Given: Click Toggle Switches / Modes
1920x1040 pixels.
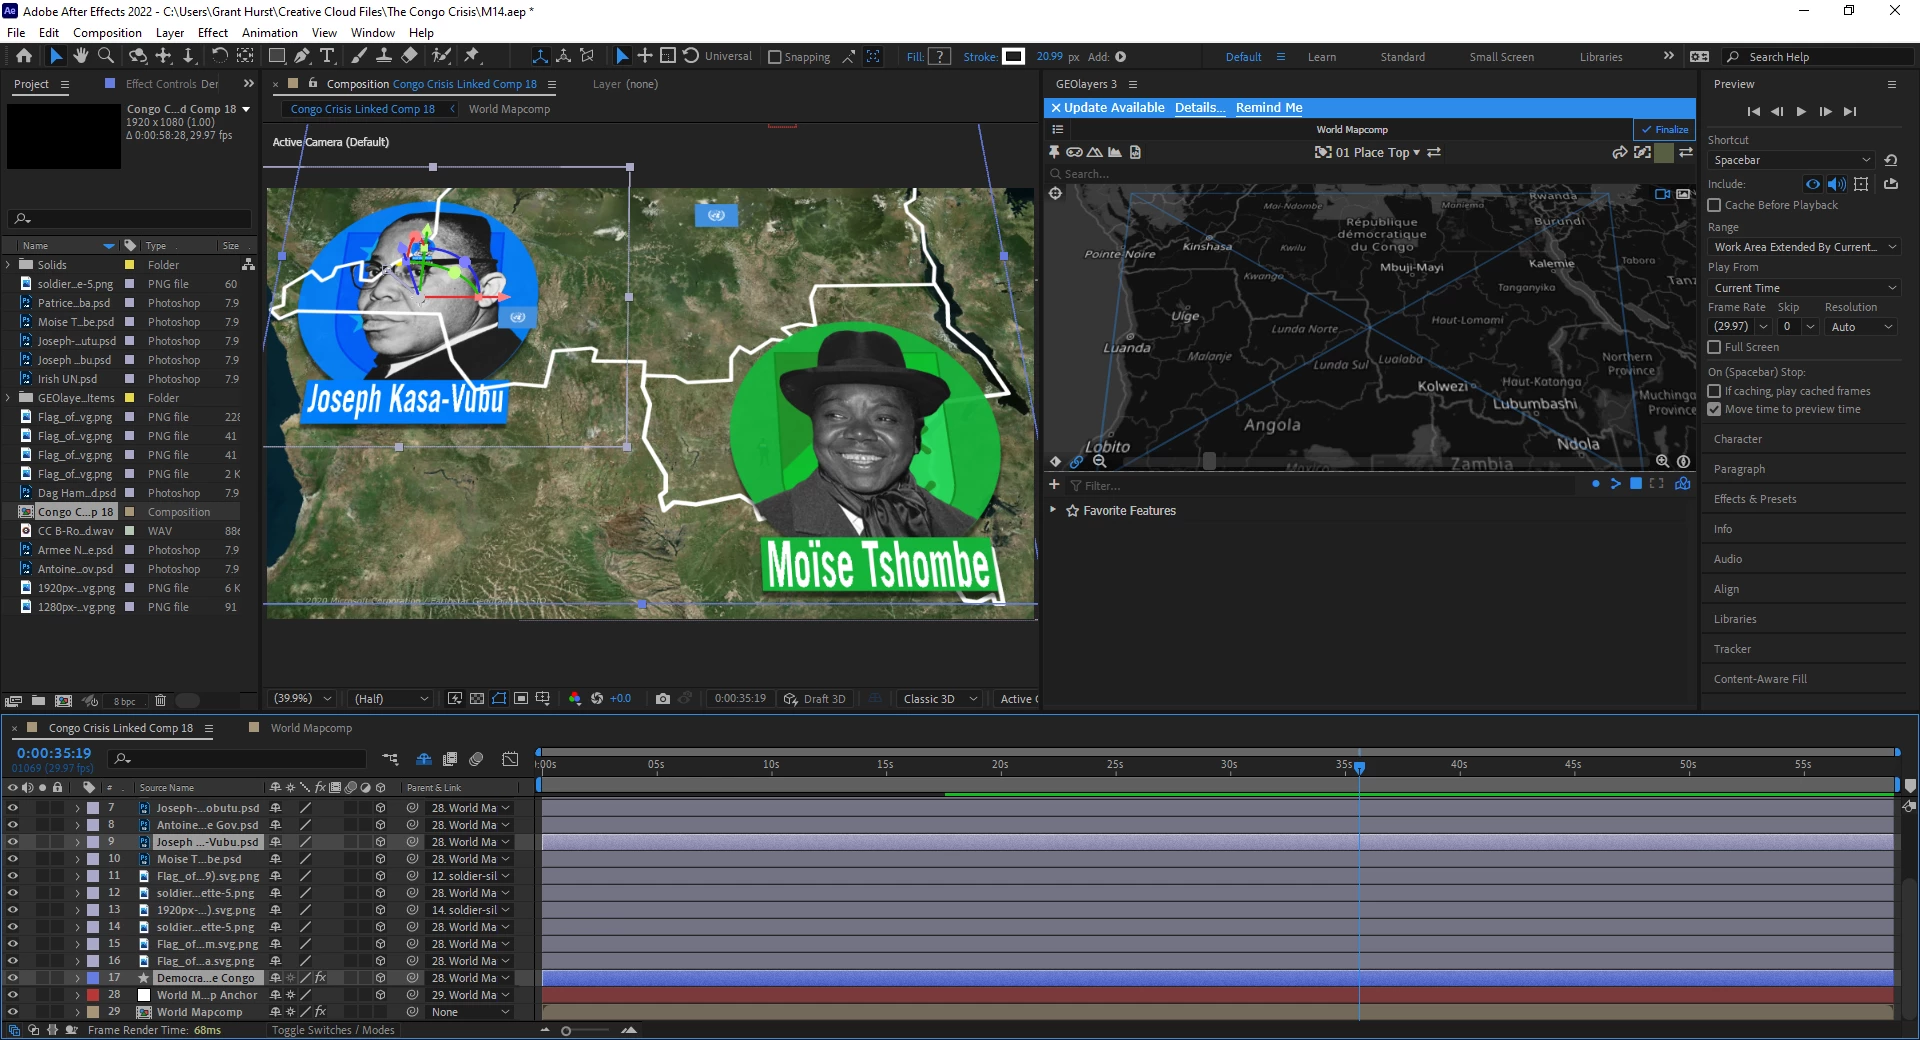Looking at the screenshot, I should click(333, 1030).
